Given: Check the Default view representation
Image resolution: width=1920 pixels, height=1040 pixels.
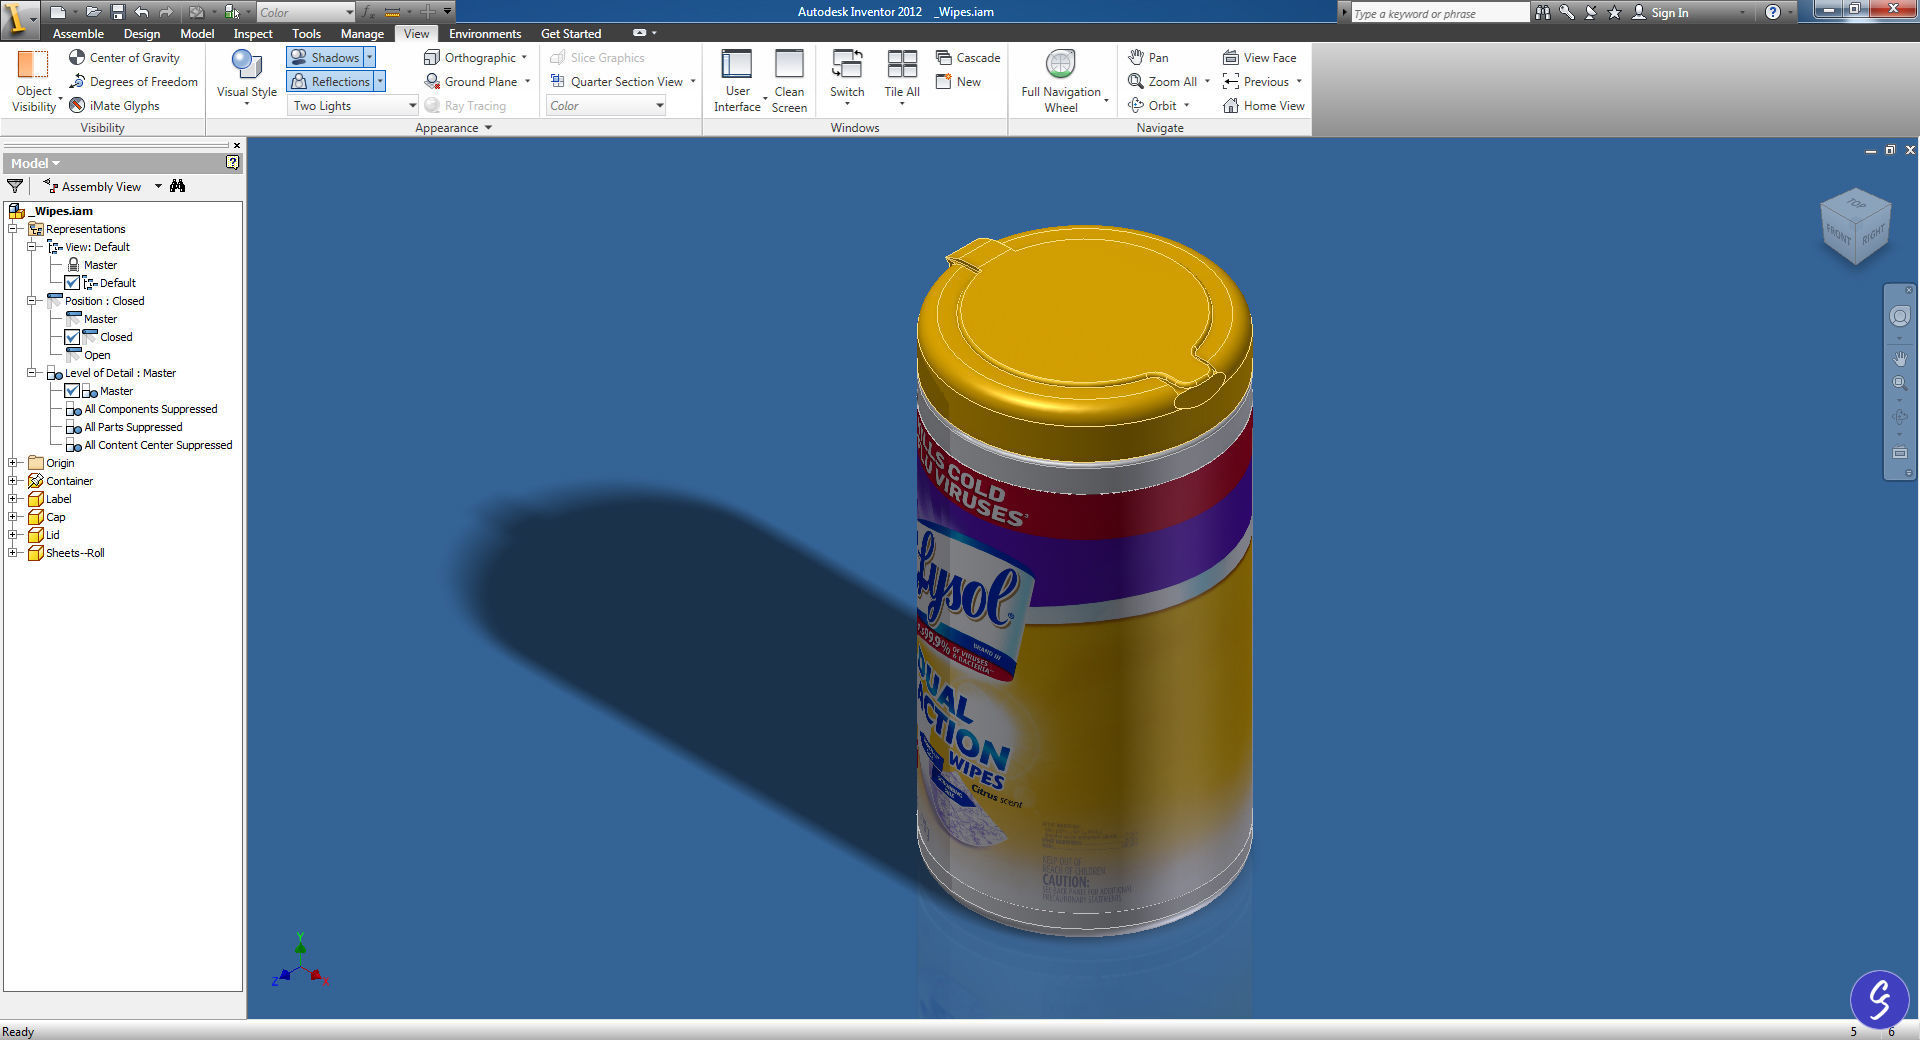Looking at the screenshot, I should pyautogui.click(x=72, y=283).
